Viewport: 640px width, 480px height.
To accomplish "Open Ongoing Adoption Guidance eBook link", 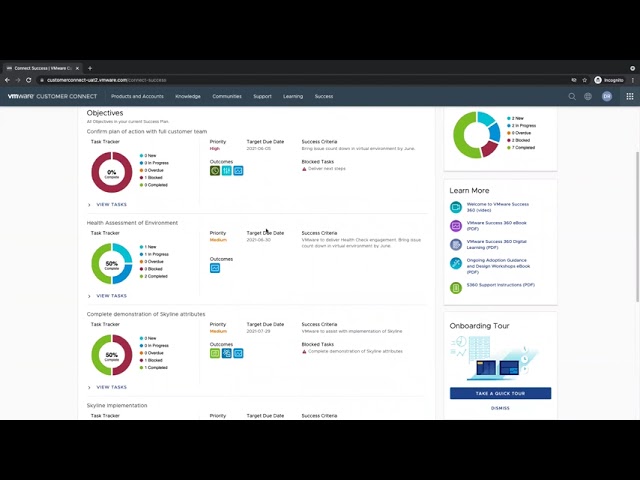I will click(x=498, y=266).
